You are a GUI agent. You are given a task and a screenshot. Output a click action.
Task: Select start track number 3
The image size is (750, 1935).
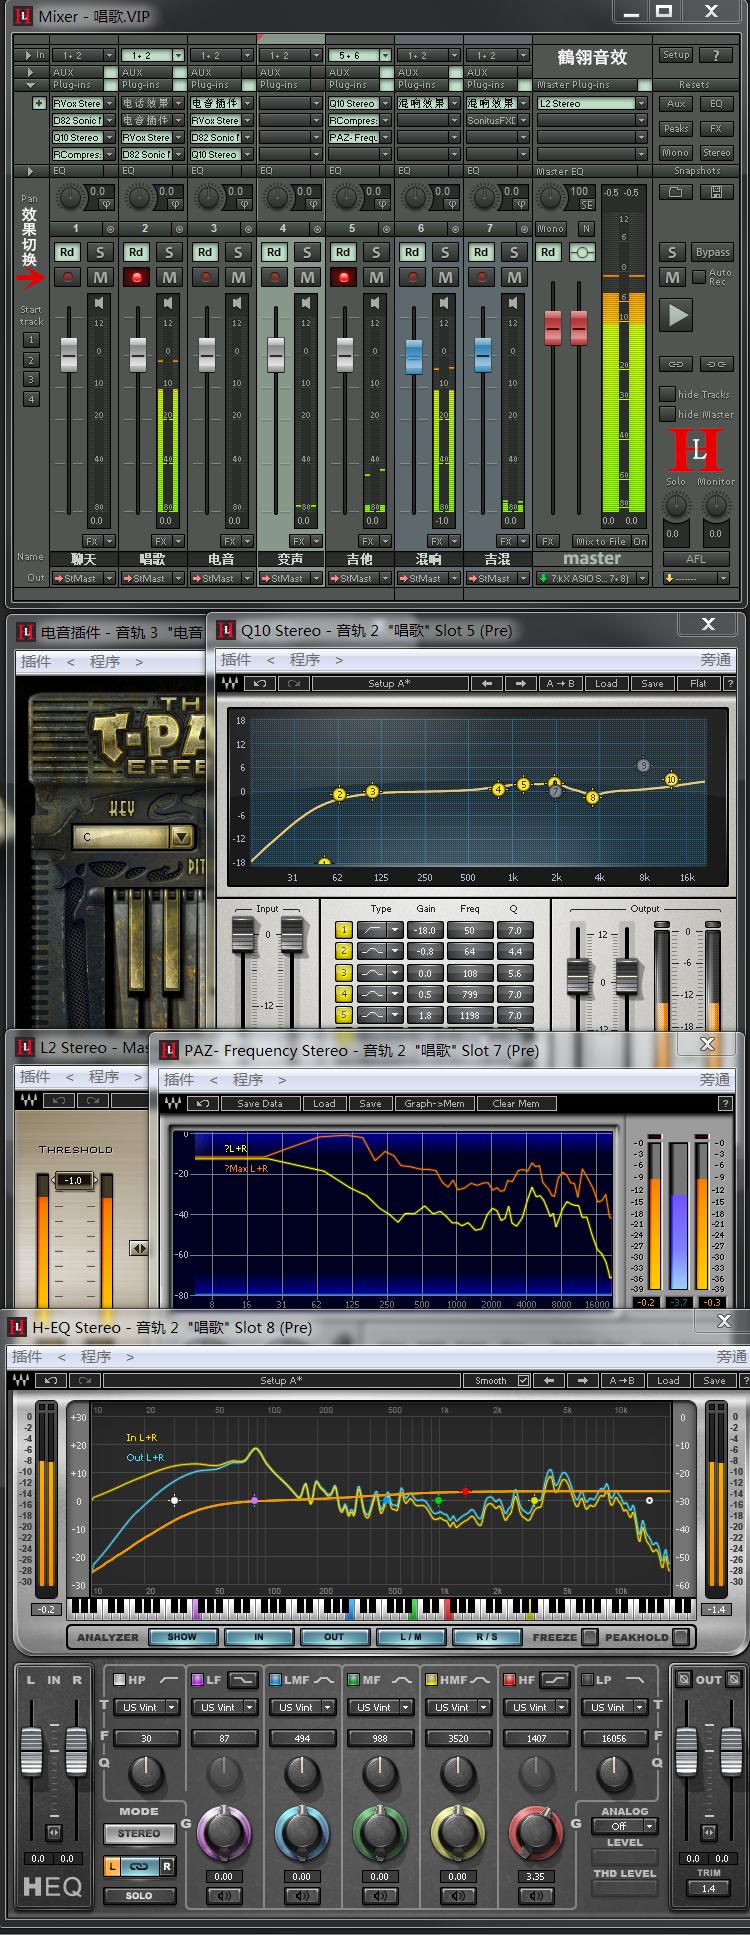pyautogui.click(x=31, y=379)
